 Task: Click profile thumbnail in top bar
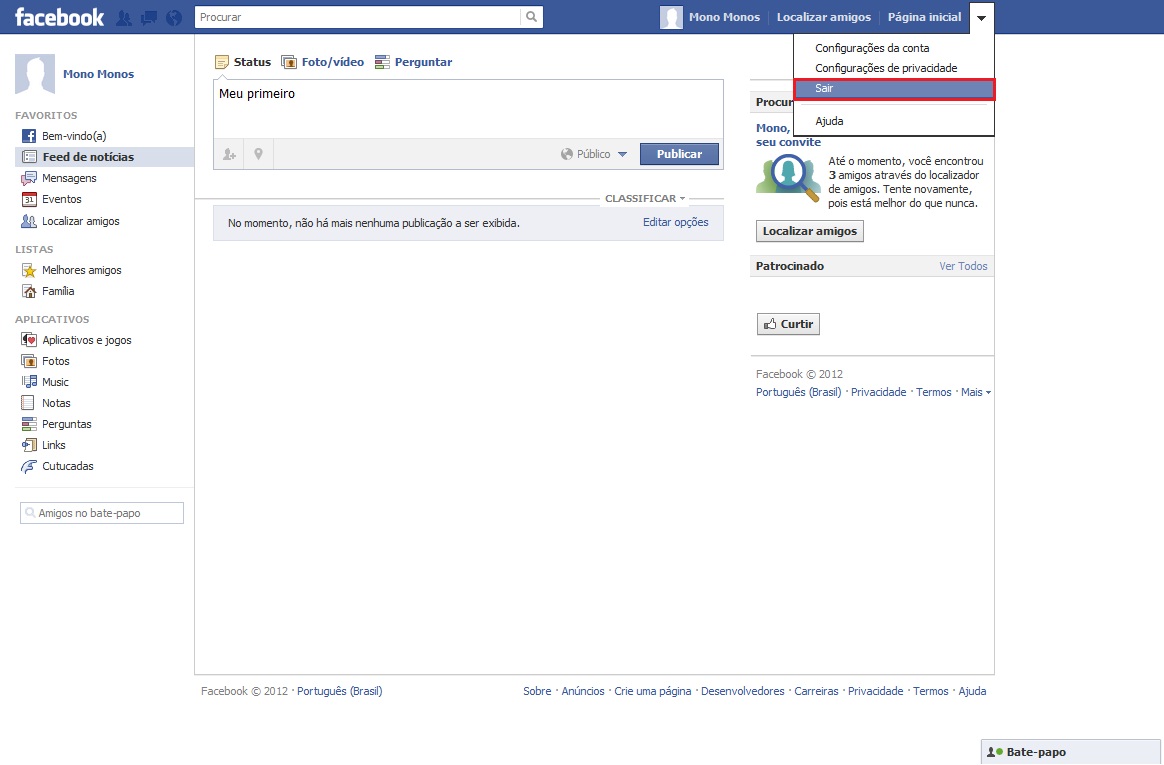671,17
